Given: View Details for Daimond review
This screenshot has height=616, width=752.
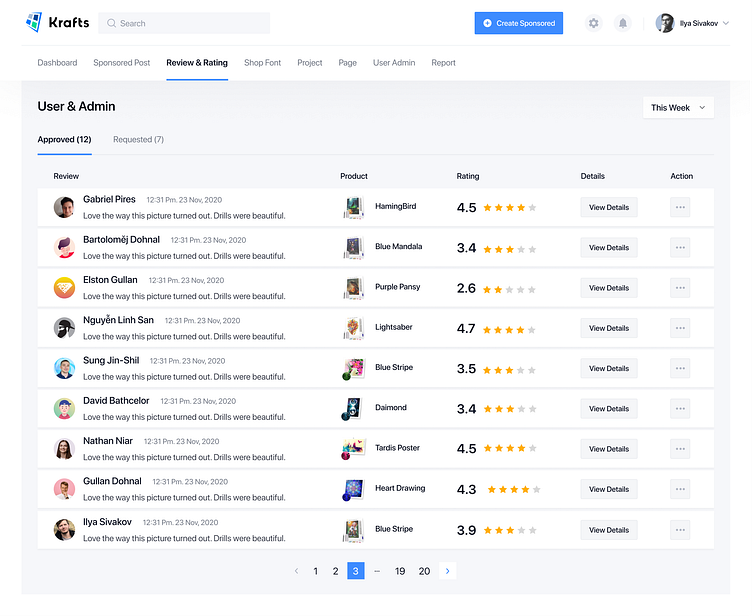Looking at the screenshot, I should point(609,409).
